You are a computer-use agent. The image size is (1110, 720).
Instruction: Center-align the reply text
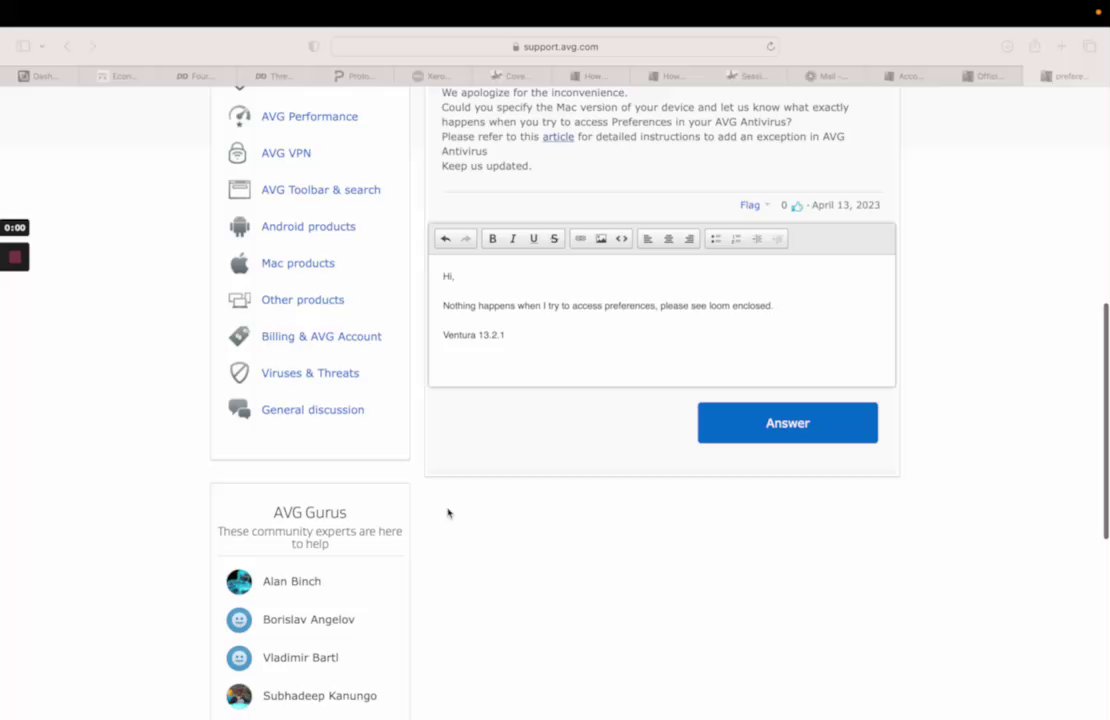(668, 239)
